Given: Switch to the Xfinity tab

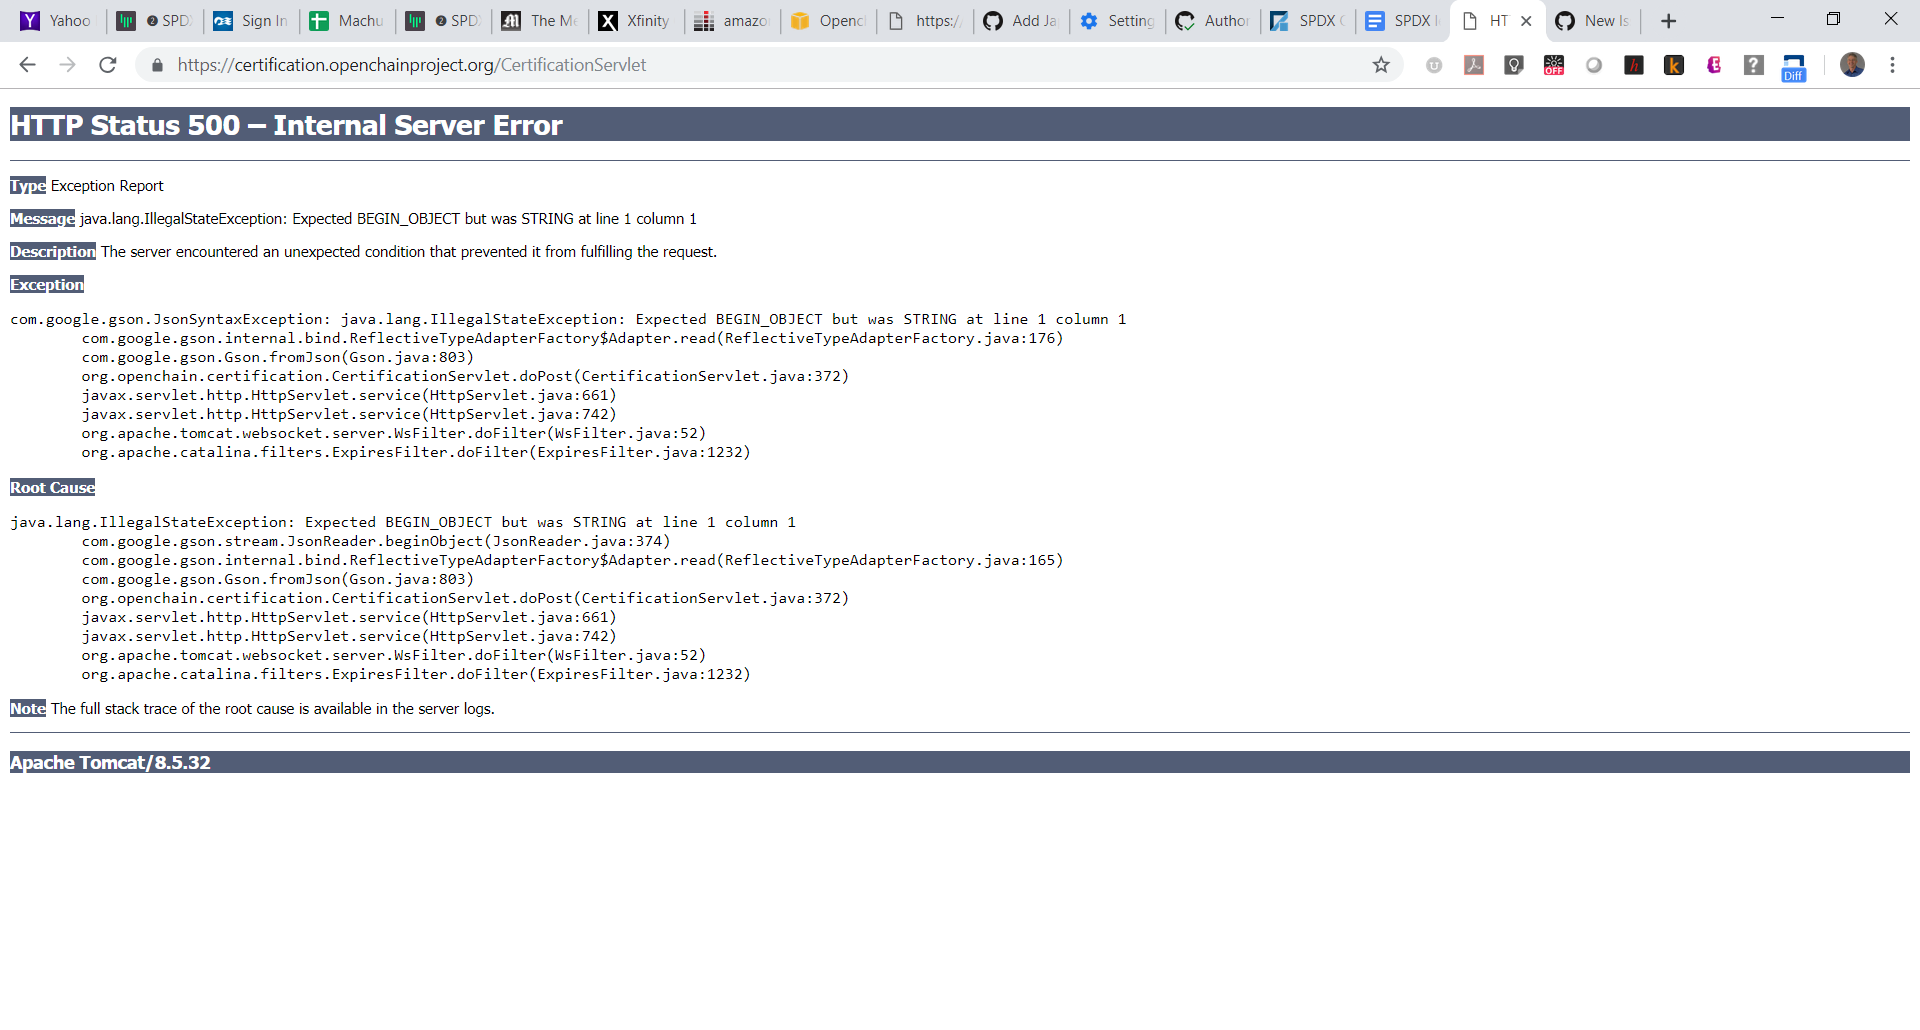Looking at the screenshot, I should (637, 20).
